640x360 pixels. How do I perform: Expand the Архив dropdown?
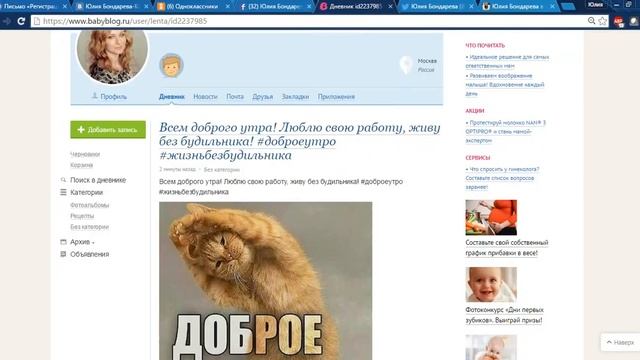[82, 242]
